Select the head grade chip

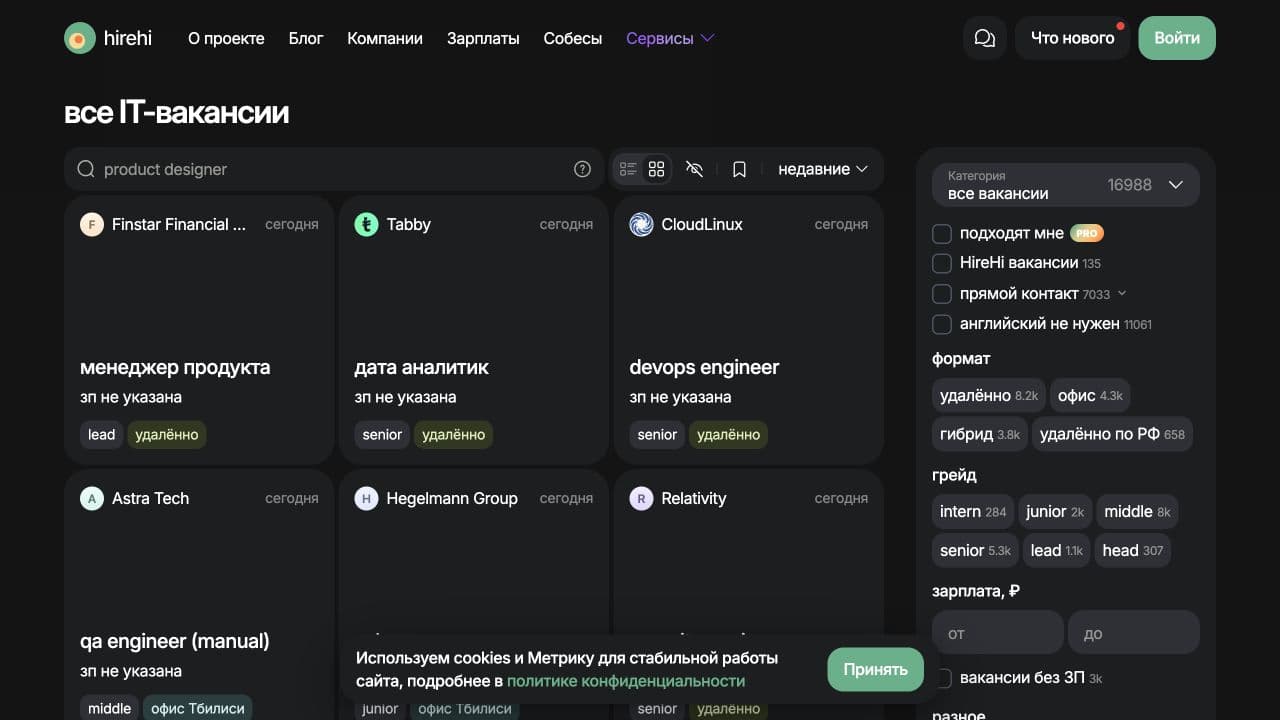(x=1133, y=550)
